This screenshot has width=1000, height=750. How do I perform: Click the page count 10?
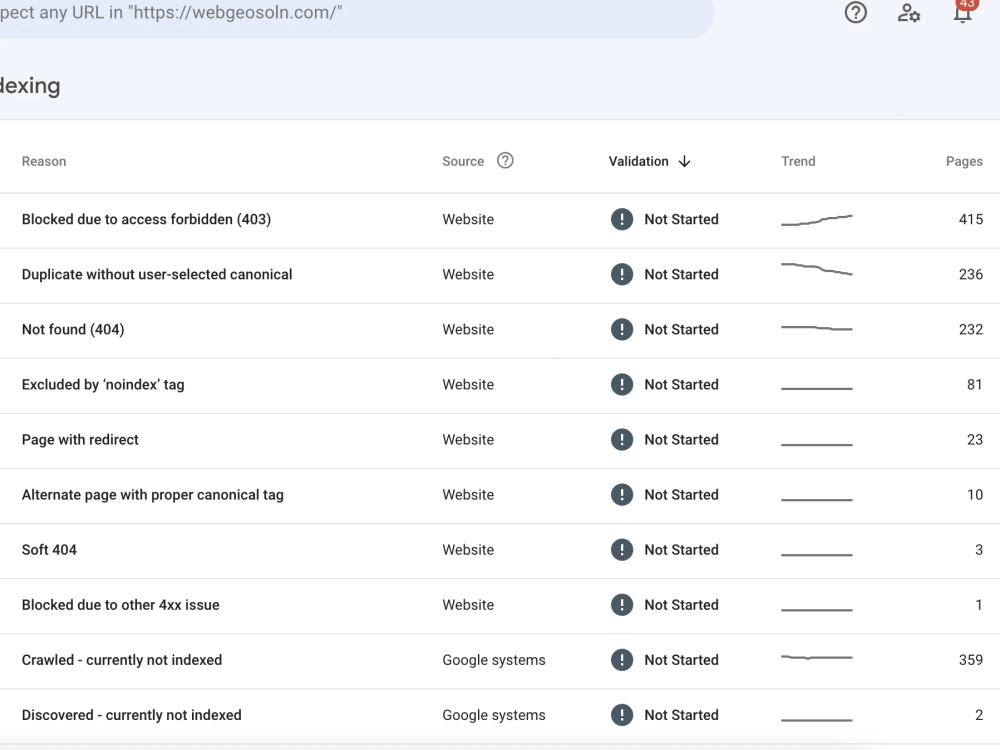coord(974,495)
